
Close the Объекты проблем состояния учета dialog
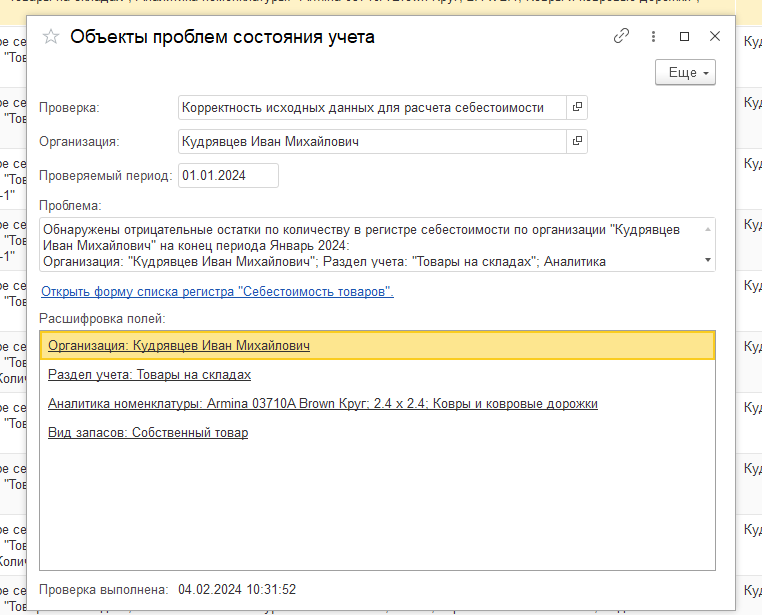point(715,36)
